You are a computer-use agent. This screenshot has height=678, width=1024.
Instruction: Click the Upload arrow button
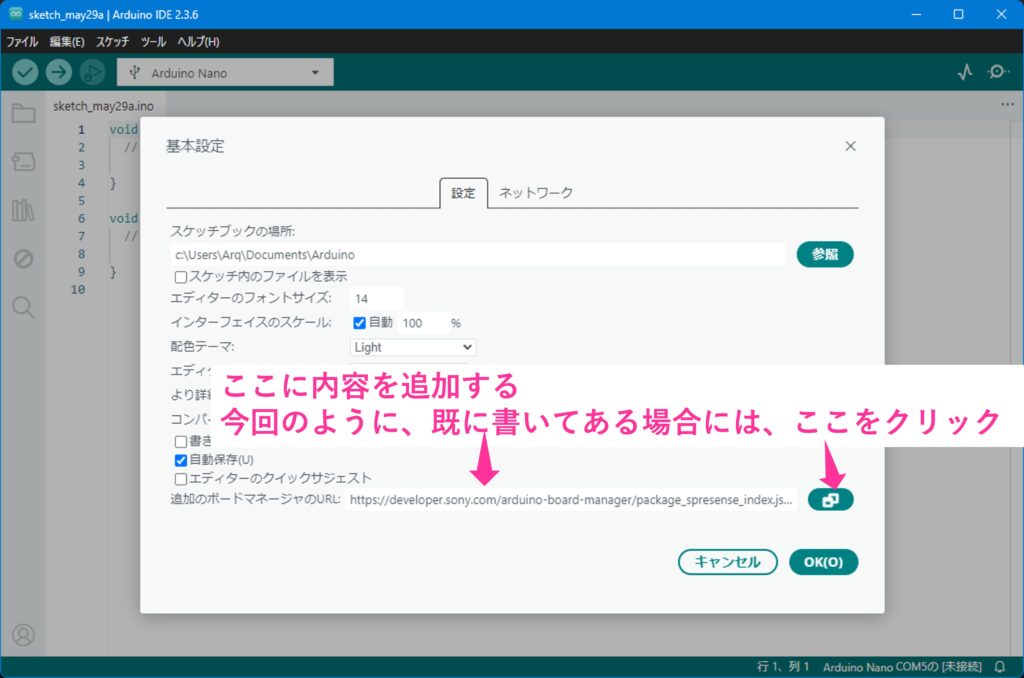coord(59,72)
